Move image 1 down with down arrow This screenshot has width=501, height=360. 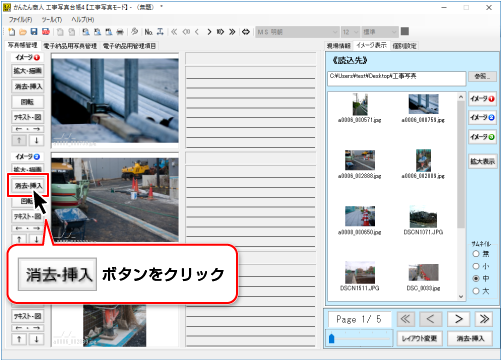click(37, 140)
